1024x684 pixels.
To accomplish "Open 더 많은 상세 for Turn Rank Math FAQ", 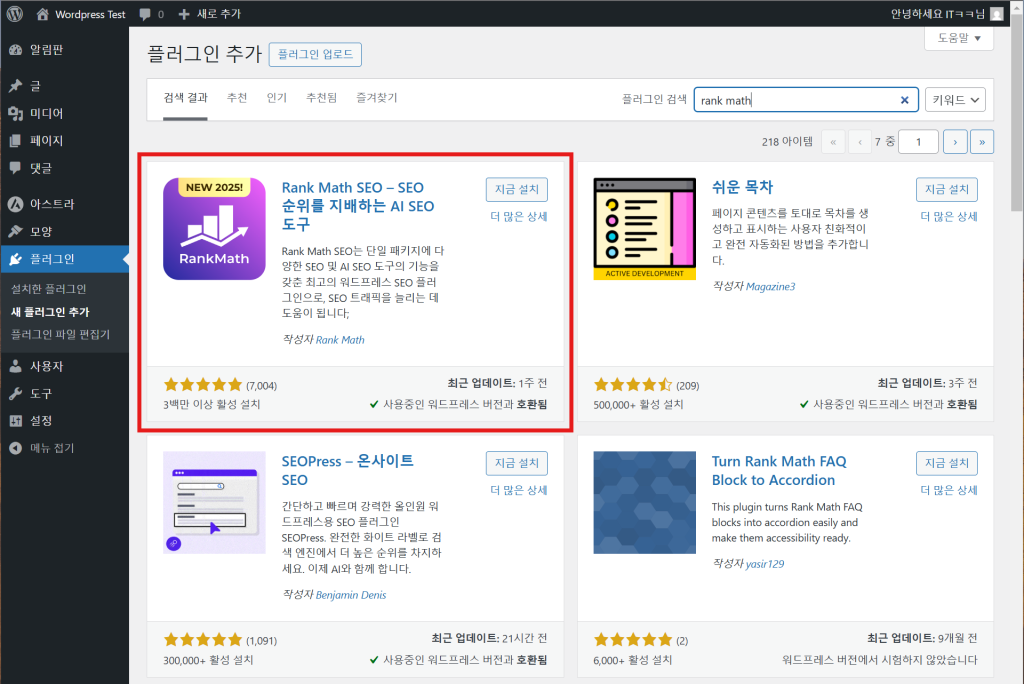I will click(949, 491).
